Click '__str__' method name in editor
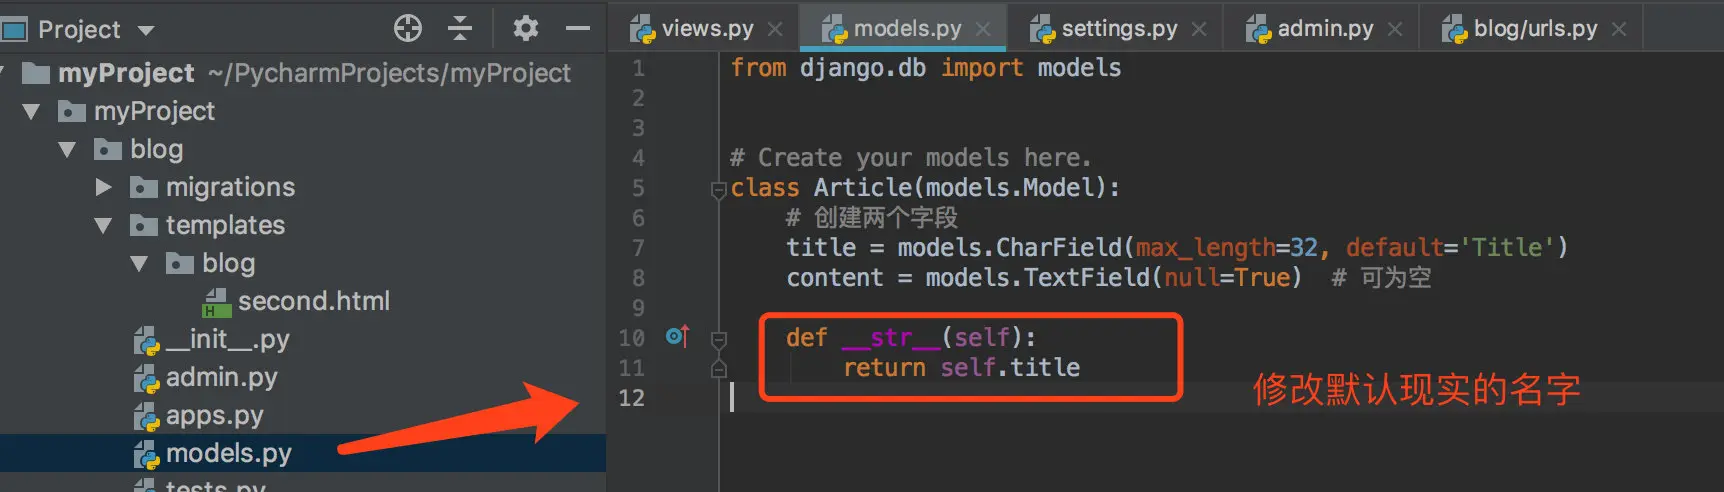The height and width of the screenshot is (492, 1724). tap(891, 337)
